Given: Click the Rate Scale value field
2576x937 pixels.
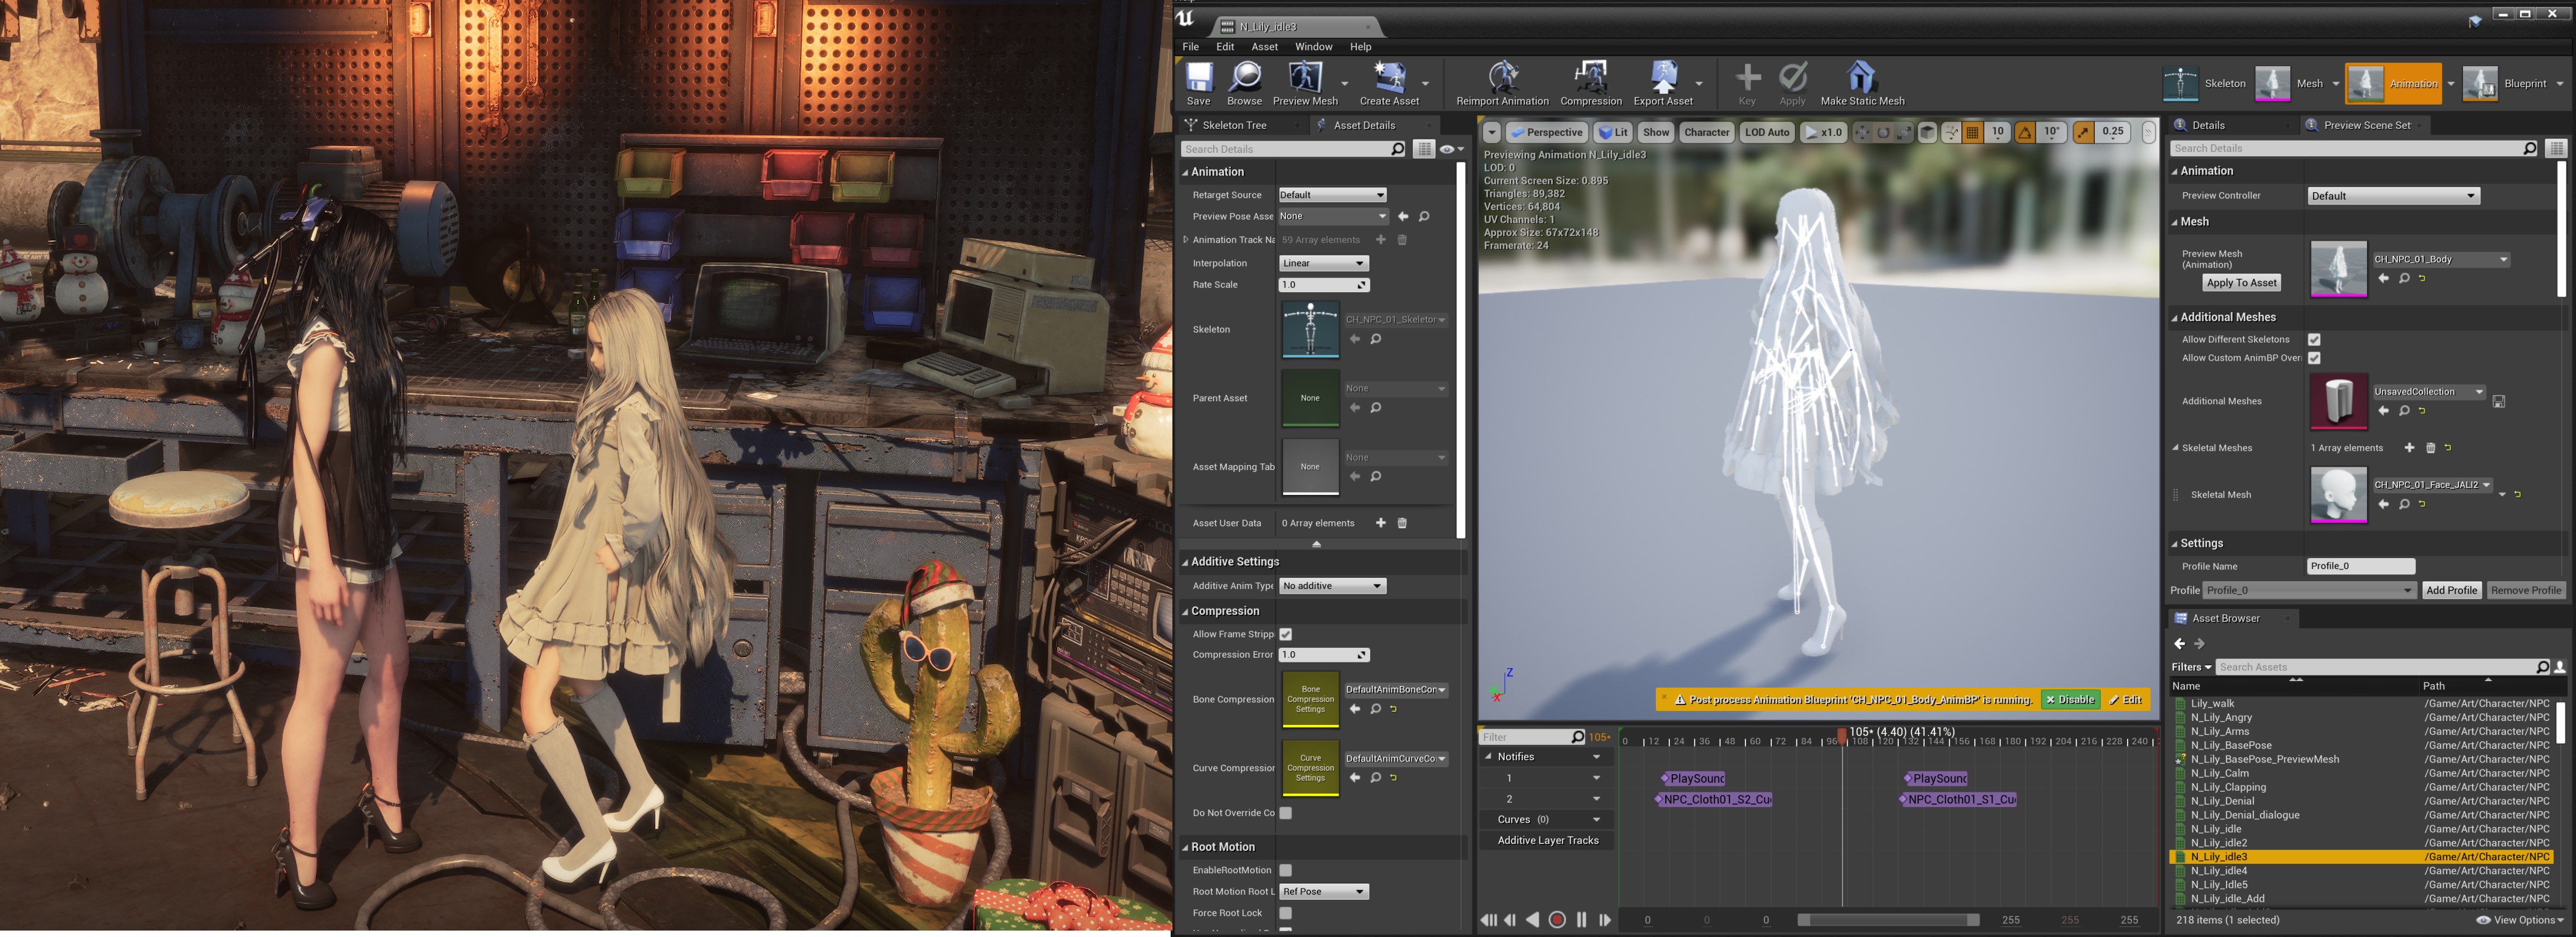Looking at the screenshot, I should click(x=1324, y=285).
